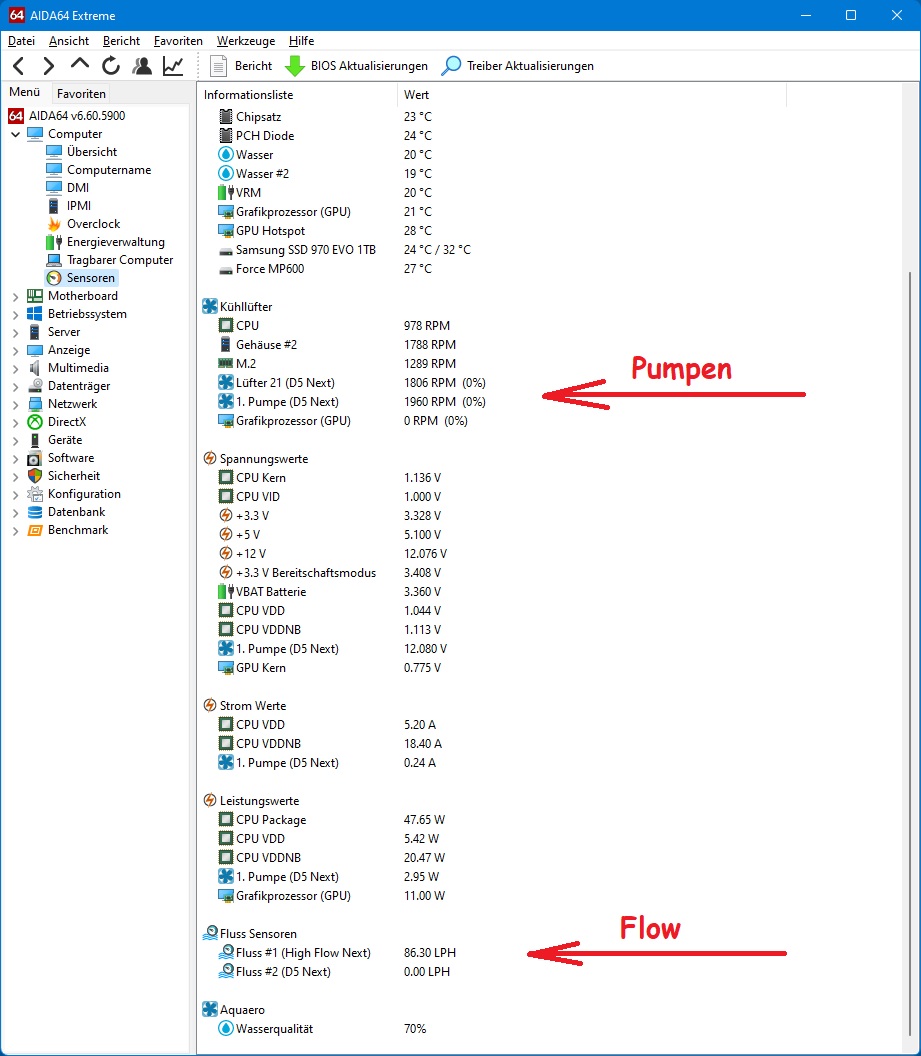This screenshot has width=921, height=1056.
Task: Click the Datenbank icon in tree
Action: 35,512
